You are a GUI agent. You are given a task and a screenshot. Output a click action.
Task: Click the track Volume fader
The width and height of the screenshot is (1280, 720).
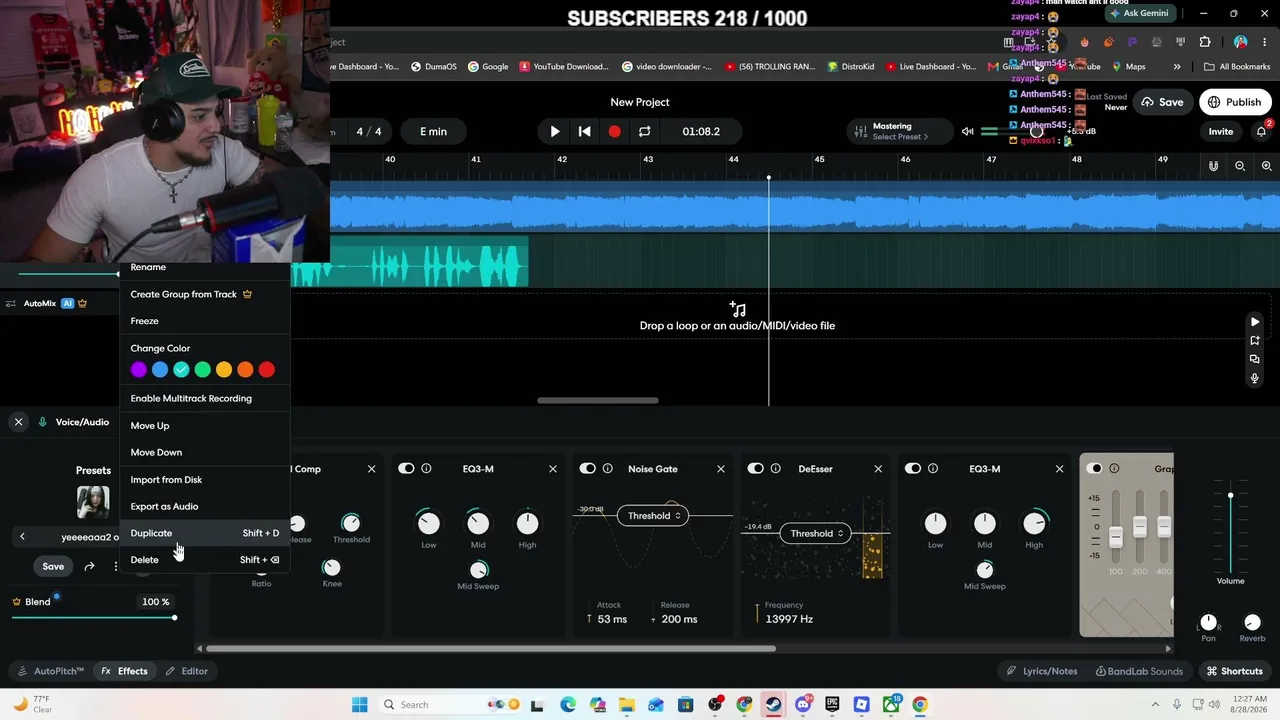pos(1230,496)
